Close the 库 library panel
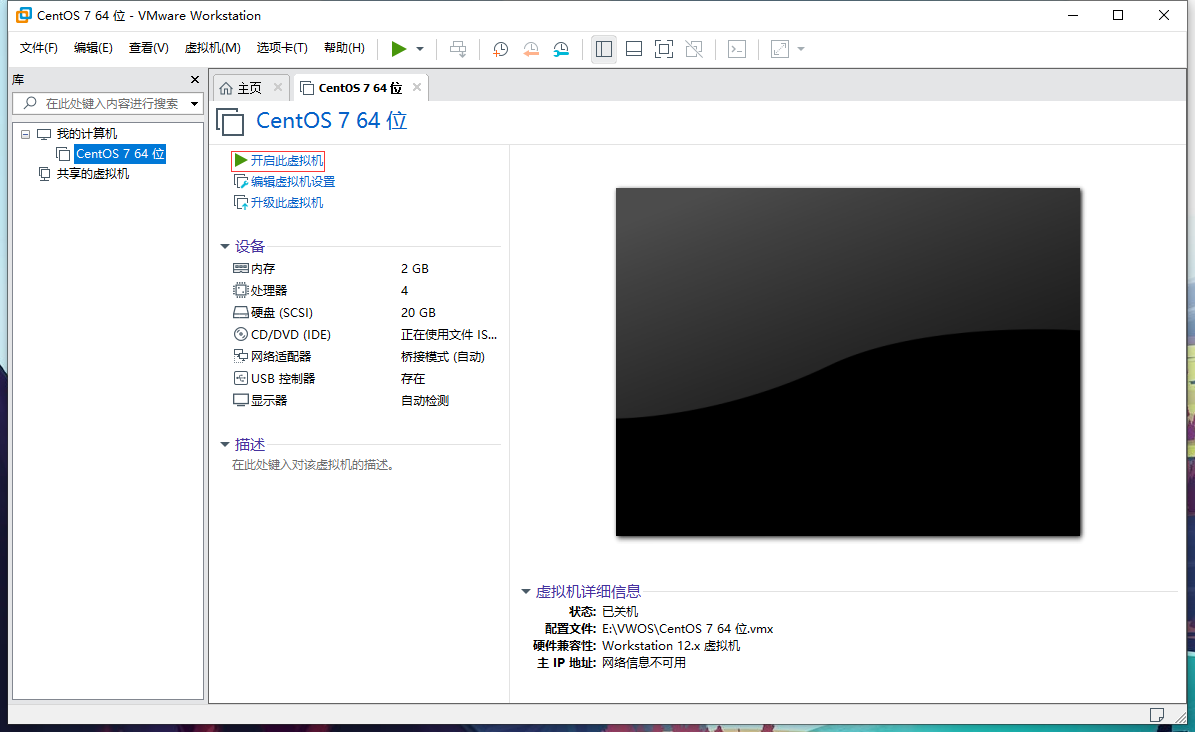Image resolution: width=1195 pixels, height=732 pixels. click(x=194, y=79)
